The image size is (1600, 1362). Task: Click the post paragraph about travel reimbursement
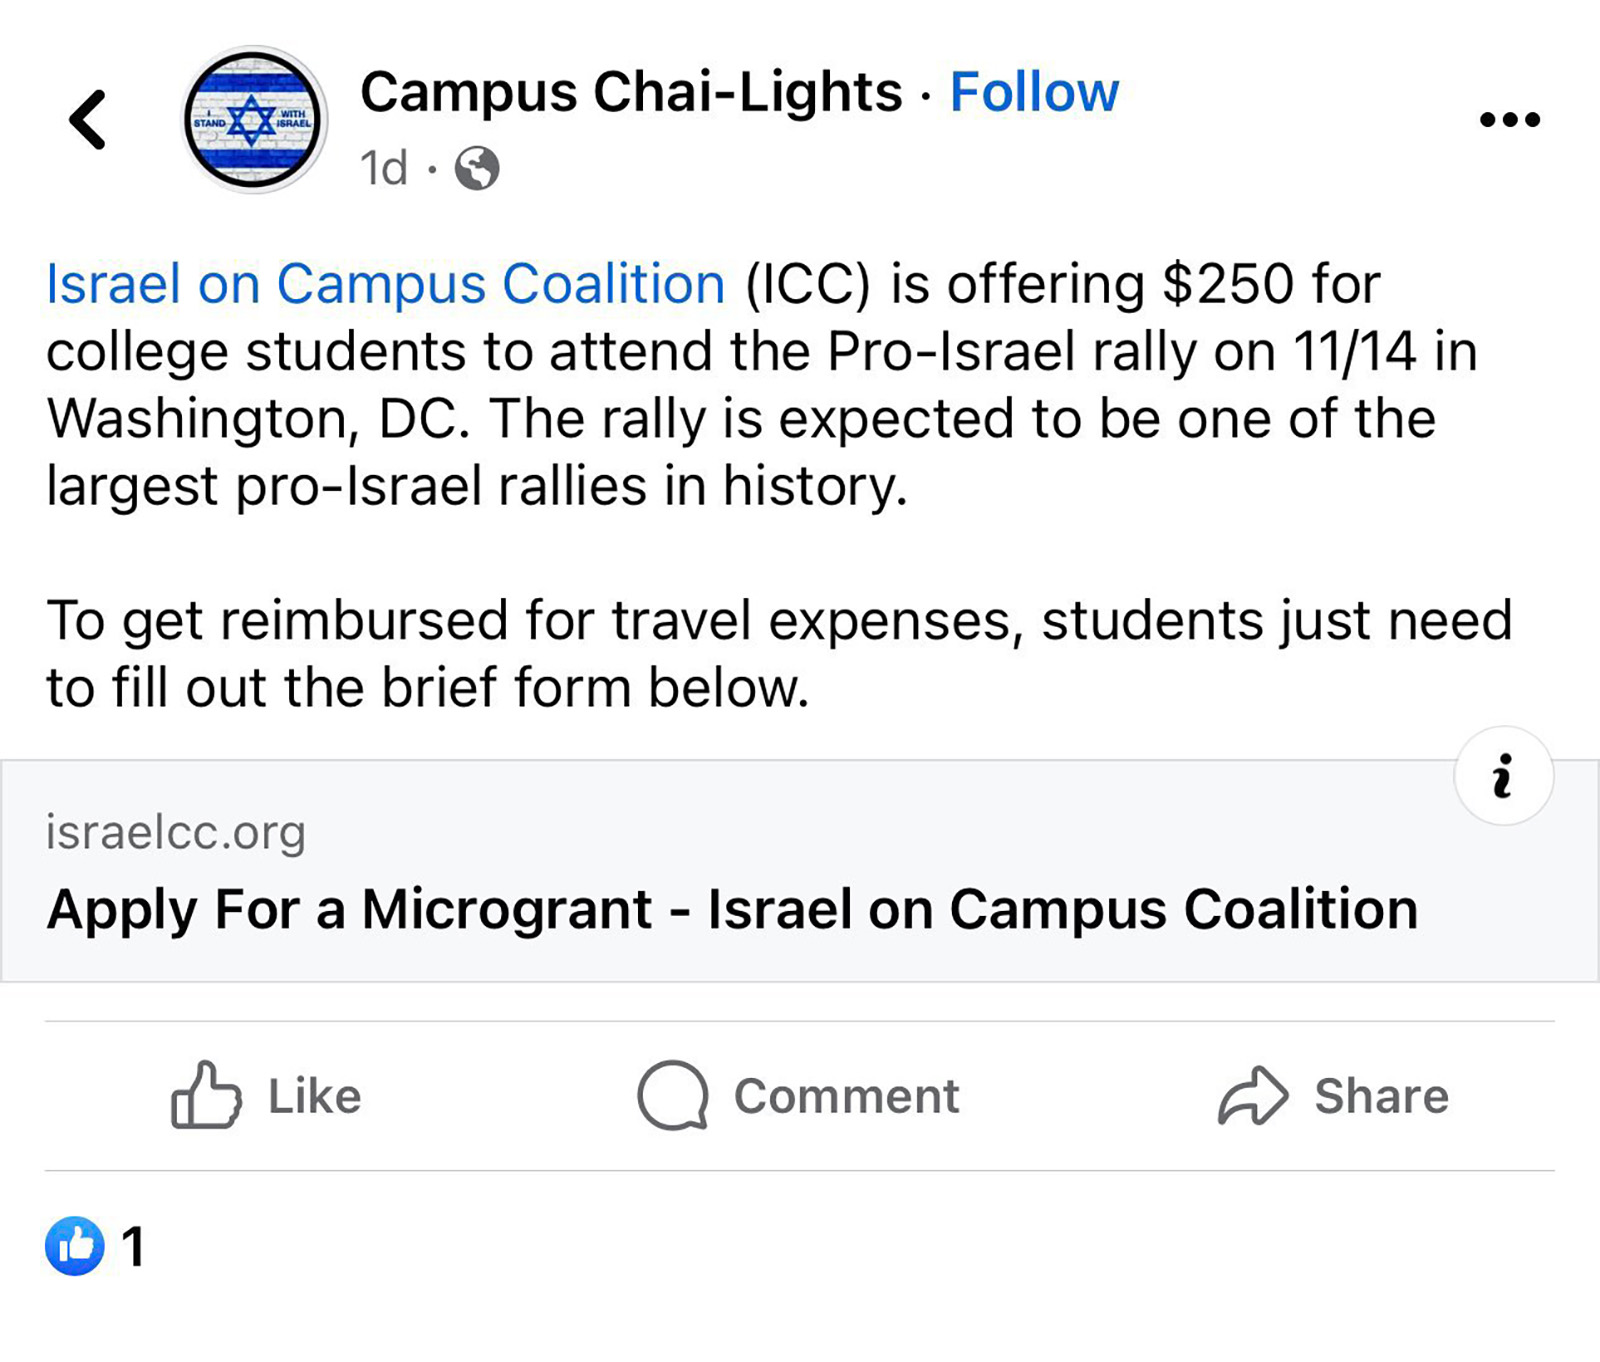[x=778, y=654]
